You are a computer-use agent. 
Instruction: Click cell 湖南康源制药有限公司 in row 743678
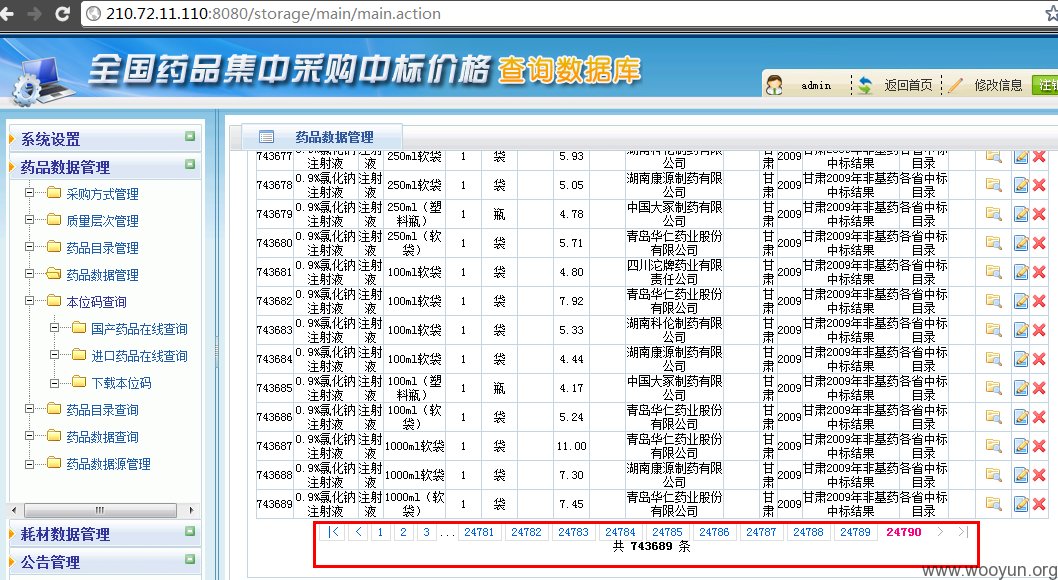coord(674,185)
